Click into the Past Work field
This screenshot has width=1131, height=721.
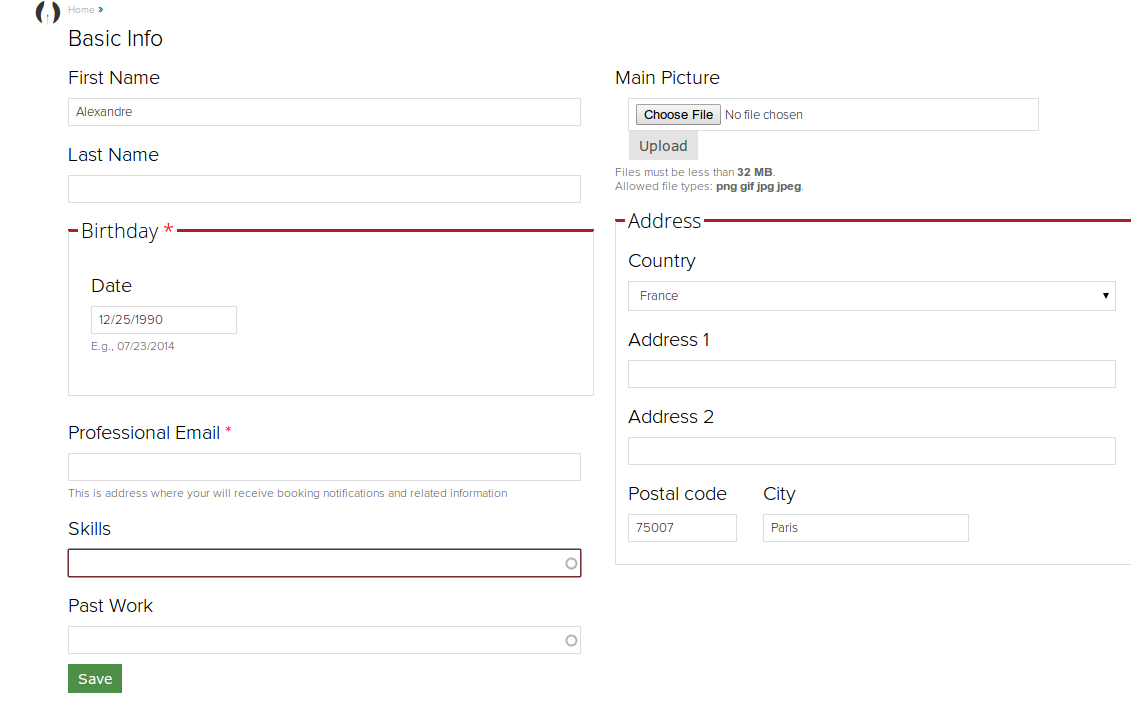324,640
